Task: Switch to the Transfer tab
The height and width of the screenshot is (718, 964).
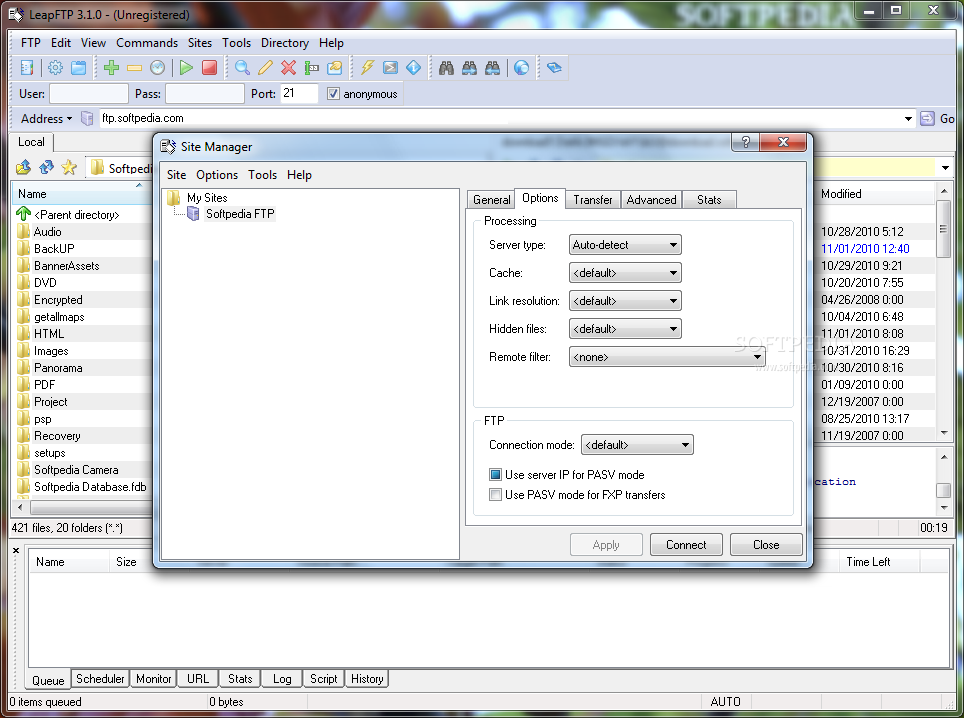Action: 593,200
